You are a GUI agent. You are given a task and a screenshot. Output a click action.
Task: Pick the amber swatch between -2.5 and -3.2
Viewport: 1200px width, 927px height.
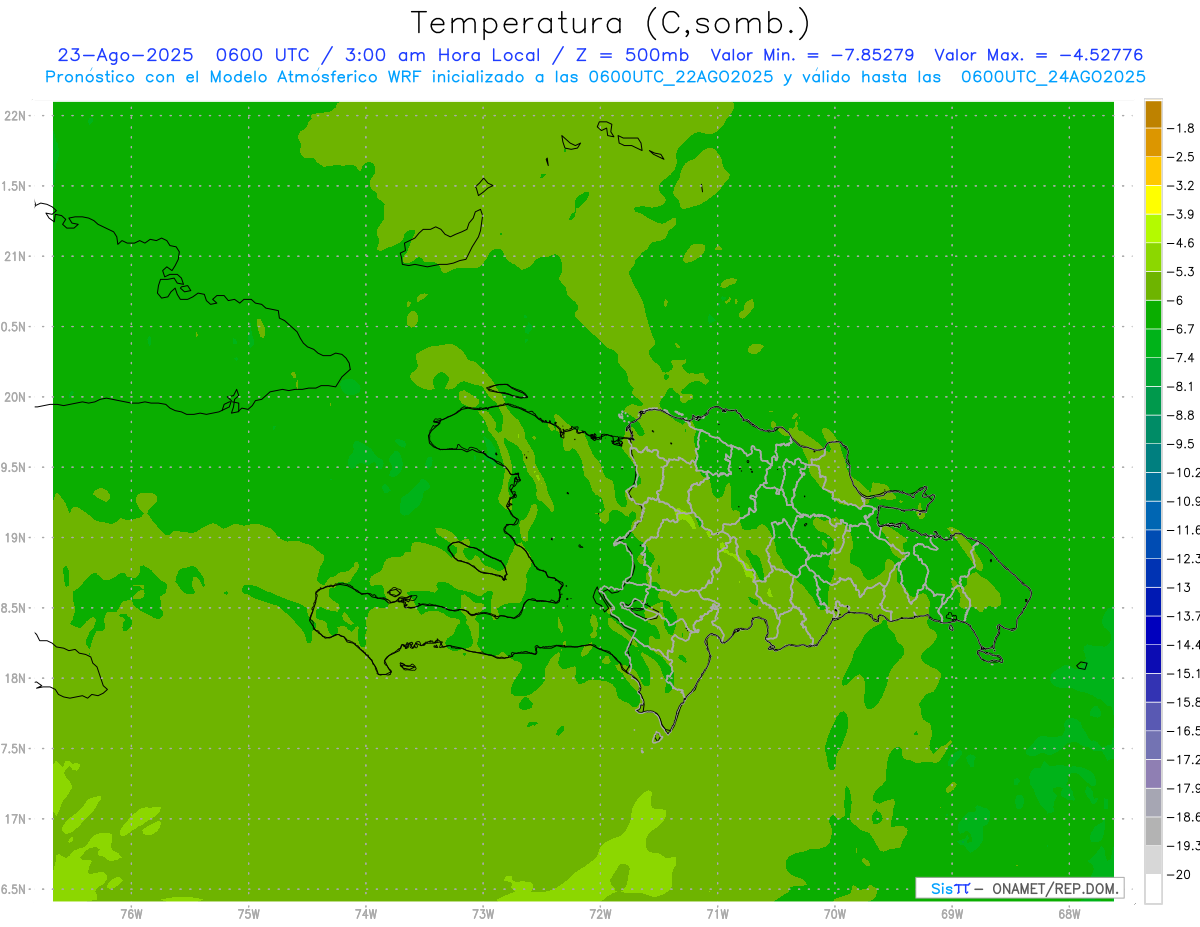[x=1153, y=171]
